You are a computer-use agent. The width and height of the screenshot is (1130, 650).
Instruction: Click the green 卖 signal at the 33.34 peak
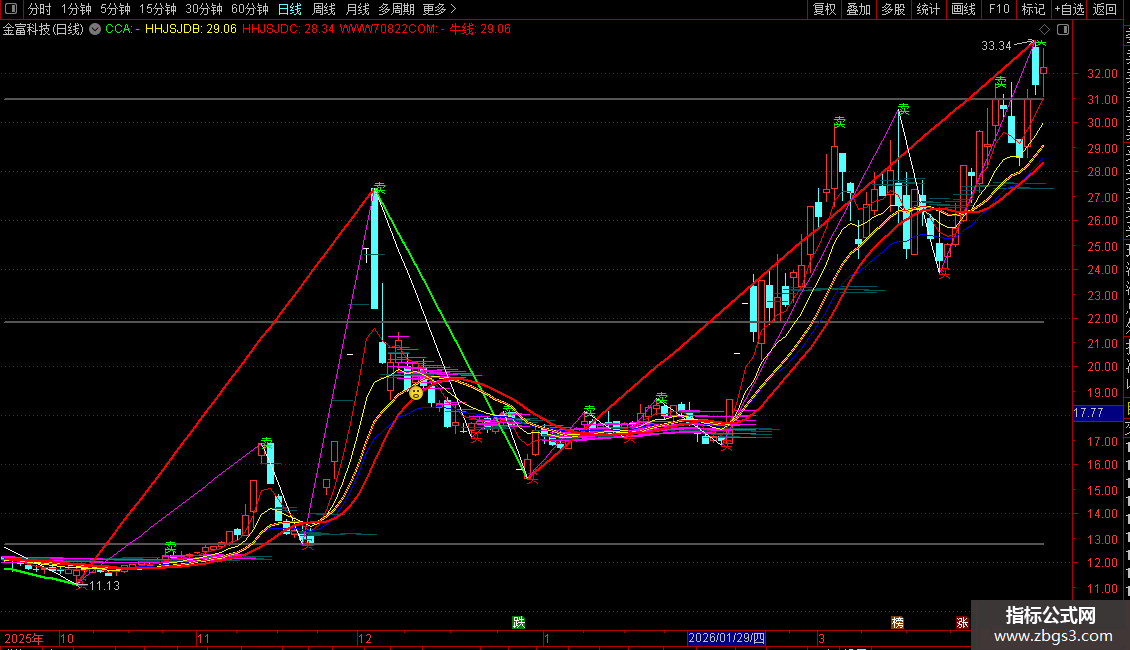[1041, 45]
